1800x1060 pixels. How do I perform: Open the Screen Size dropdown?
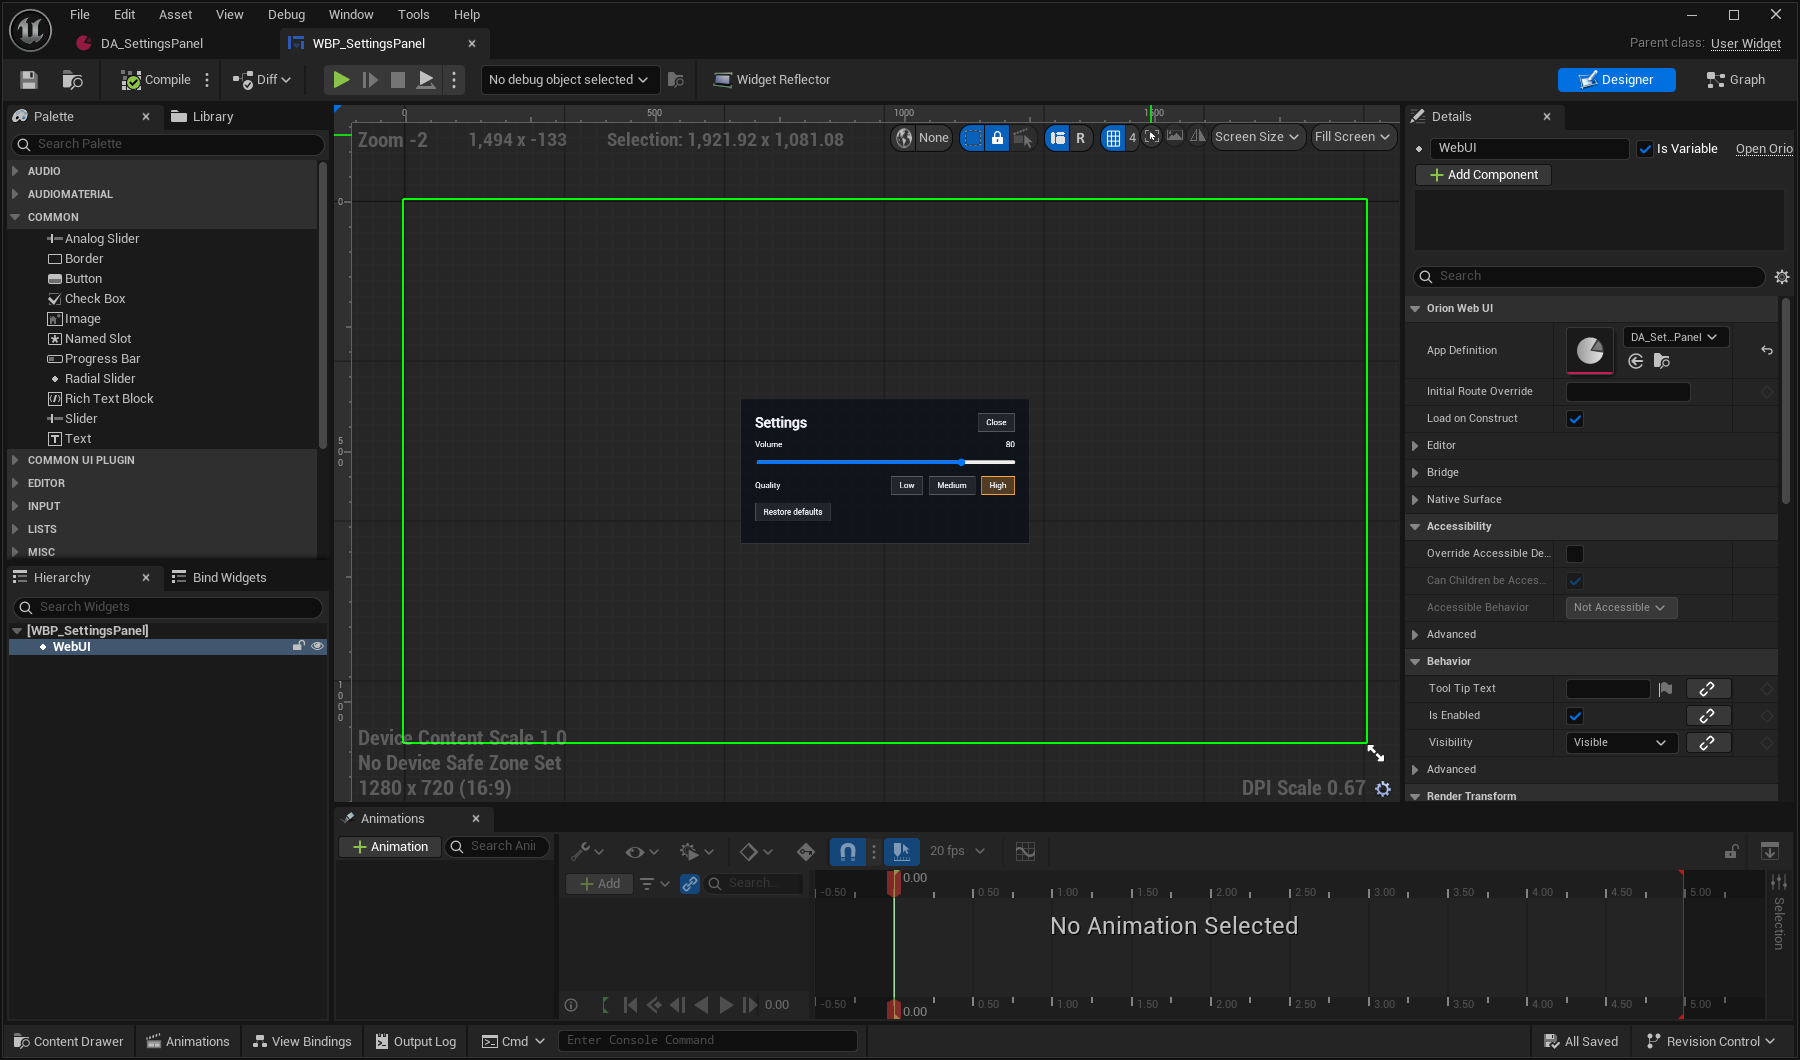[1257, 138]
